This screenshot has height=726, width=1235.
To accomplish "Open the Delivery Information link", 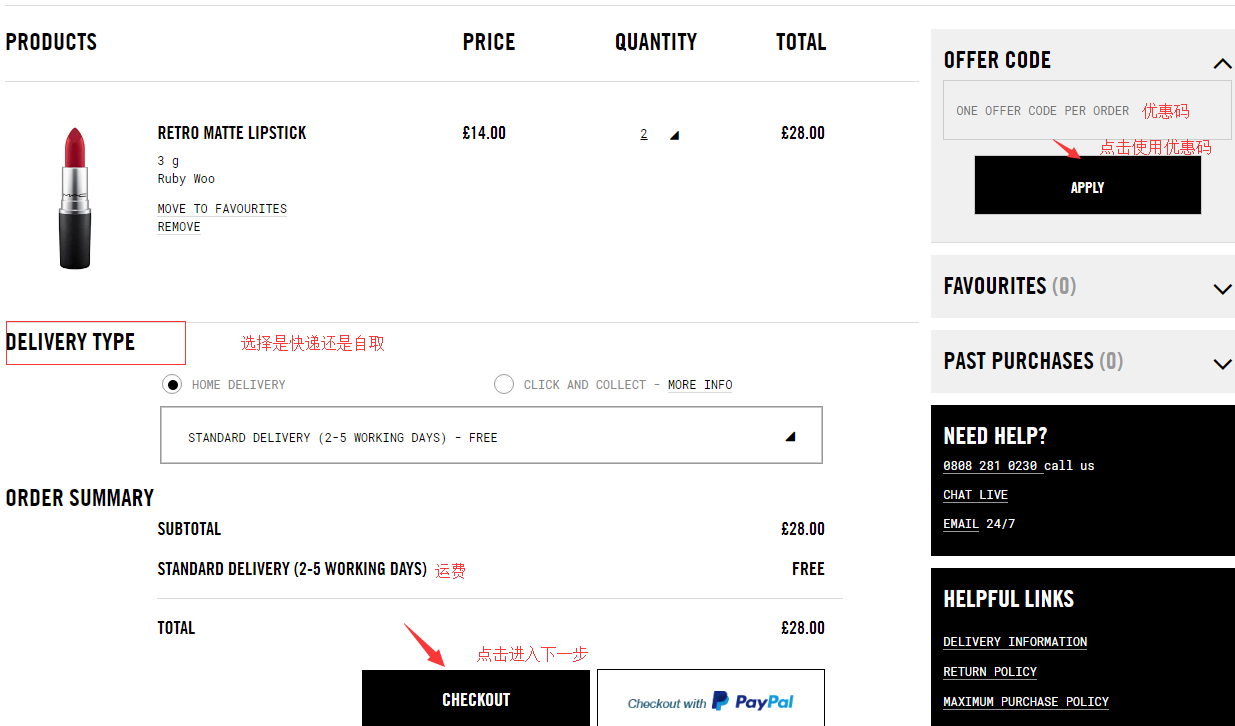I will tap(1015, 642).
